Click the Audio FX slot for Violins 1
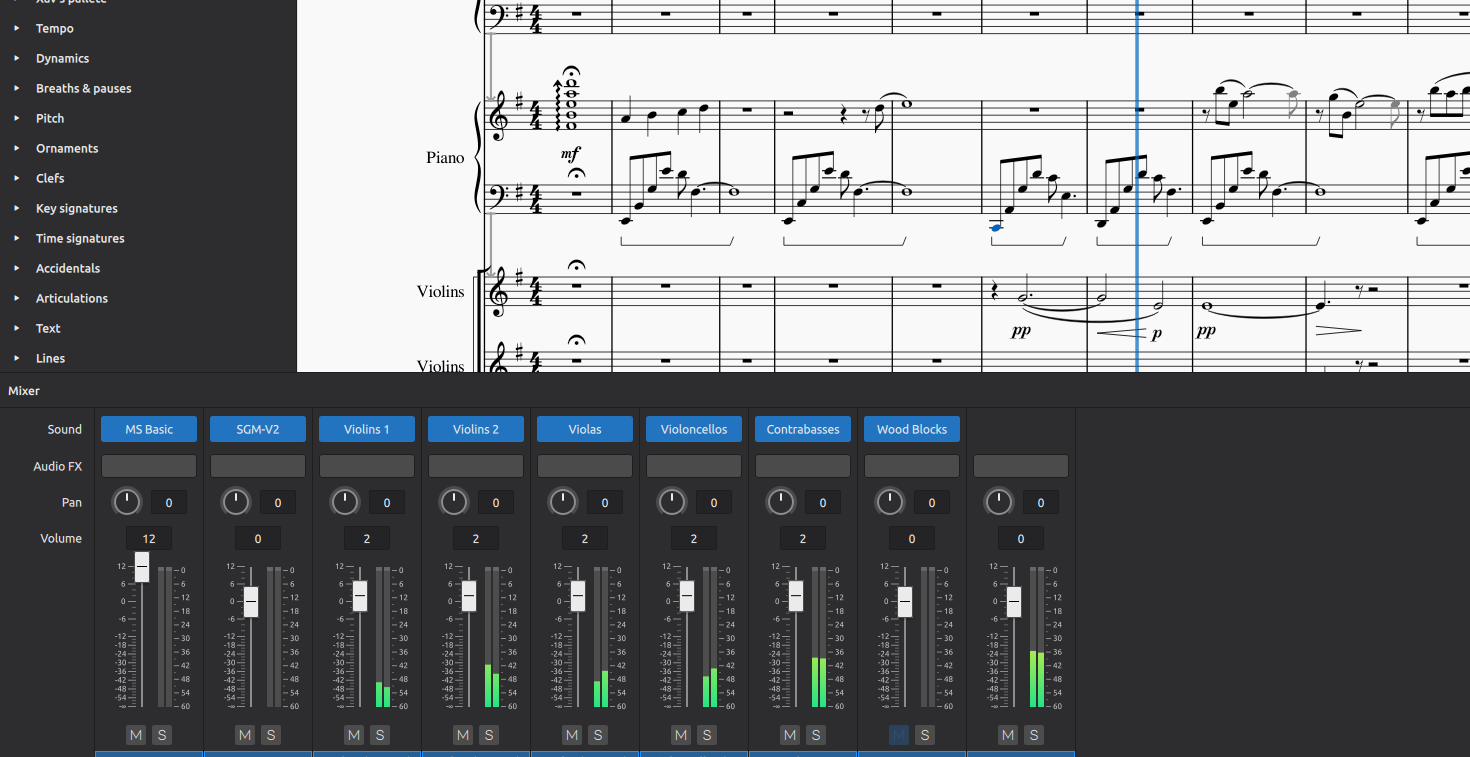Image resolution: width=1470 pixels, height=757 pixels. click(366, 465)
